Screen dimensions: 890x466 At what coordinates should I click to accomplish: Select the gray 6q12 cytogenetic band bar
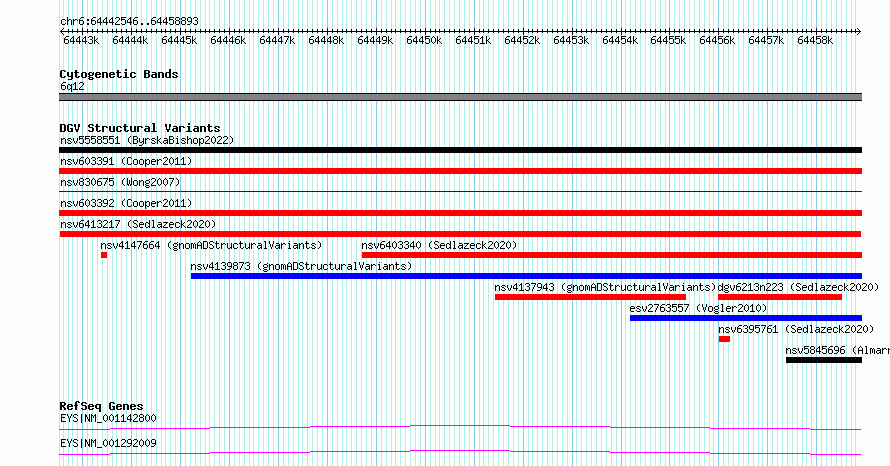coord(460,97)
